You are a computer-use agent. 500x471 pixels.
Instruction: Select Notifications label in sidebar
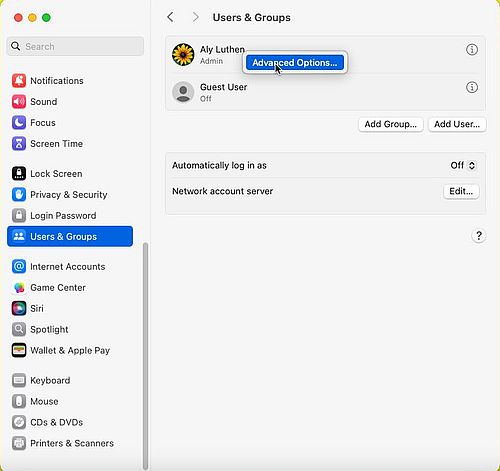57,81
